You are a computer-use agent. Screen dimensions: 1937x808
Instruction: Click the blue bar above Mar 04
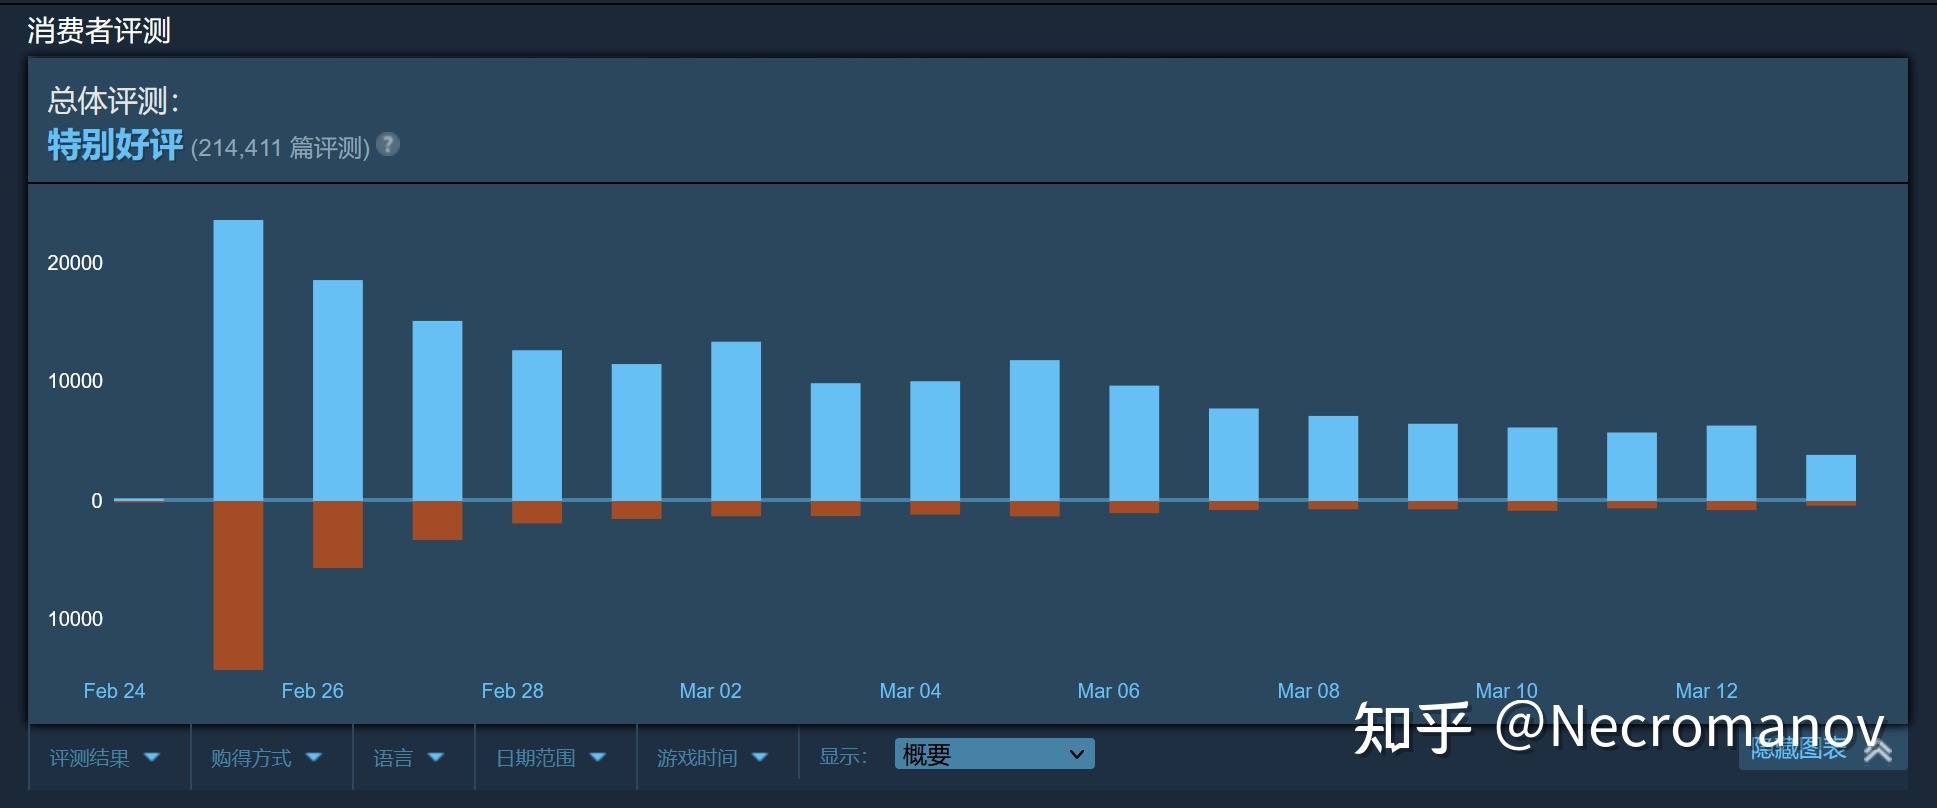coord(935,440)
